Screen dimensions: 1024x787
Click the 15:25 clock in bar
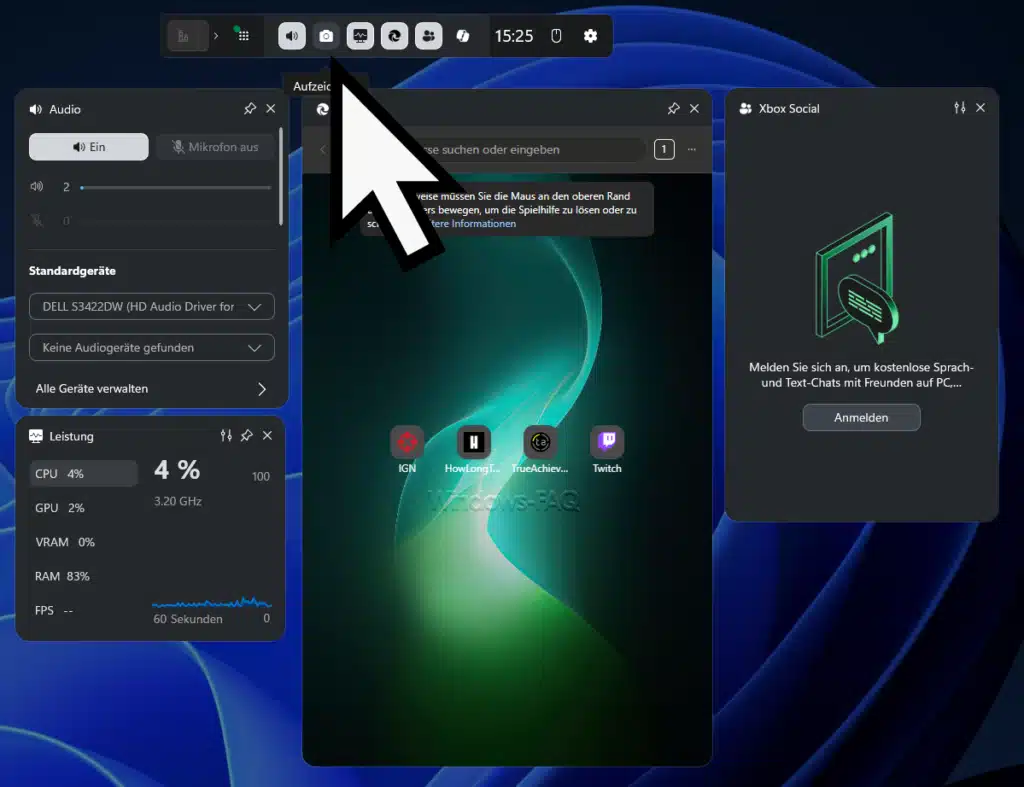(x=514, y=36)
